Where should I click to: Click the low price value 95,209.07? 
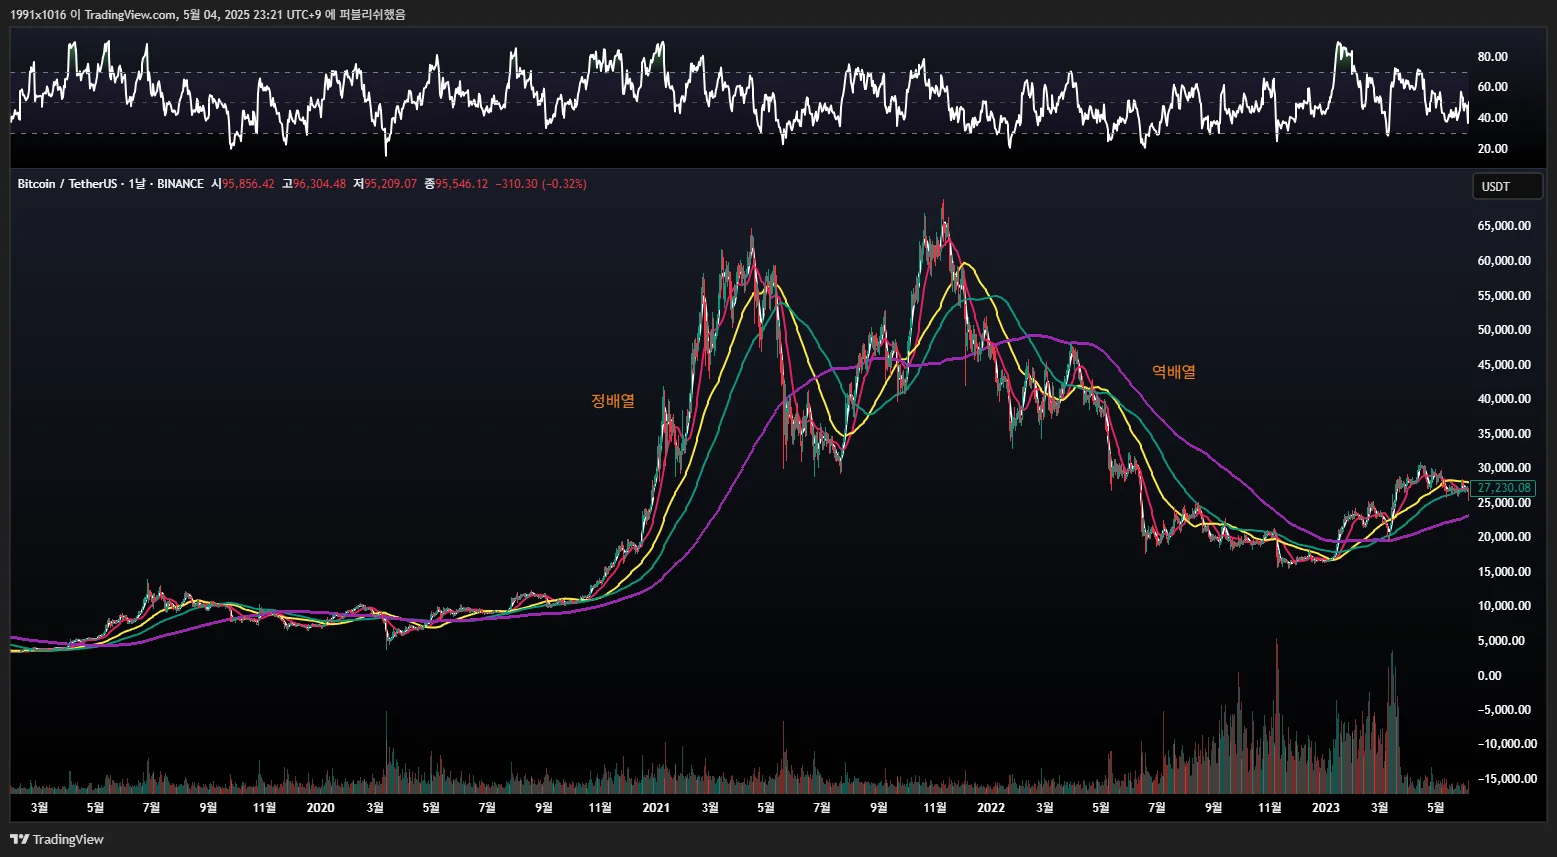391,184
